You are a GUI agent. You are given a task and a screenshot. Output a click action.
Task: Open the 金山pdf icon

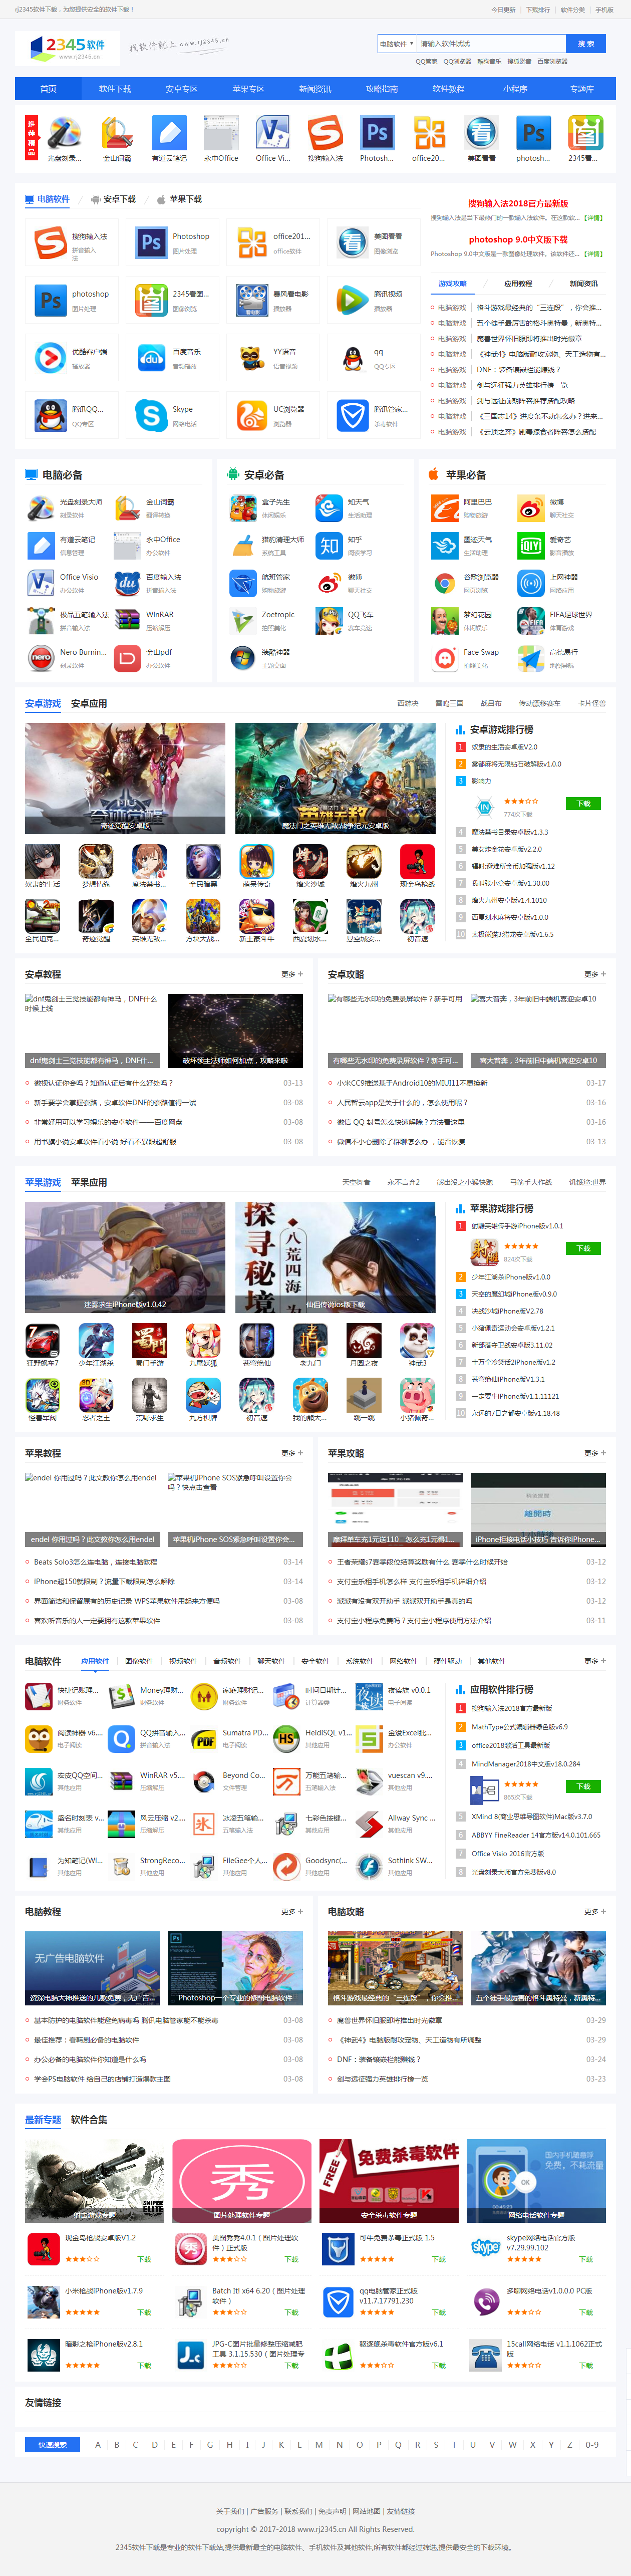click(127, 657)
